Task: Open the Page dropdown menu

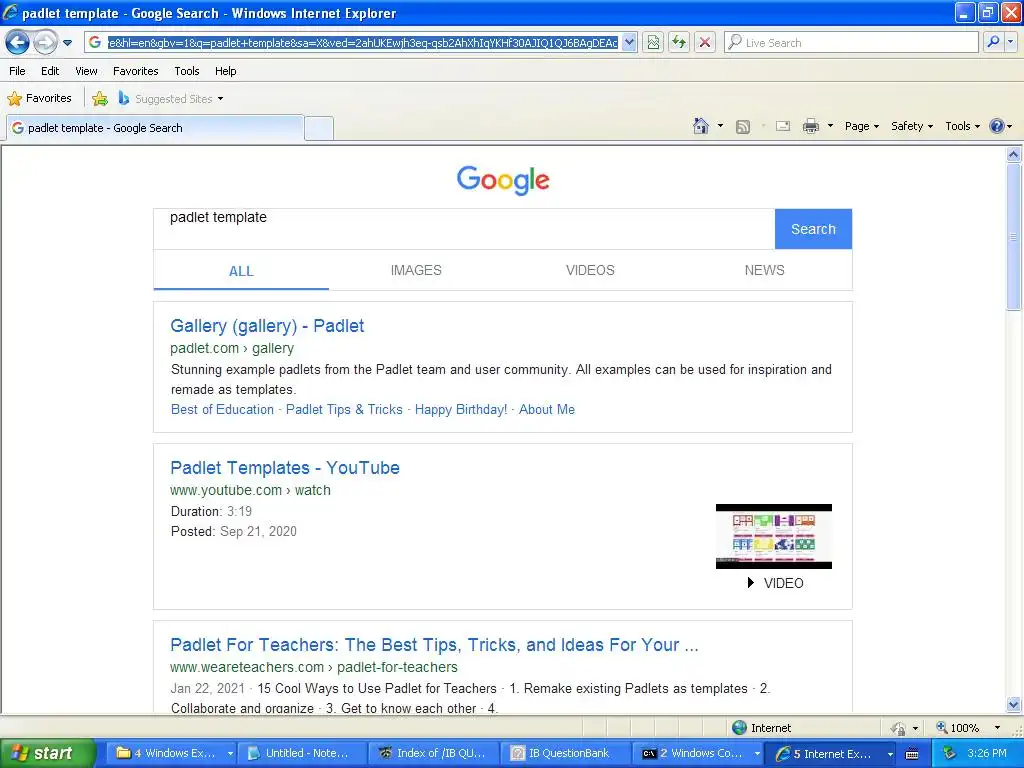Action: pyautogui.click(x=861, y=126)
